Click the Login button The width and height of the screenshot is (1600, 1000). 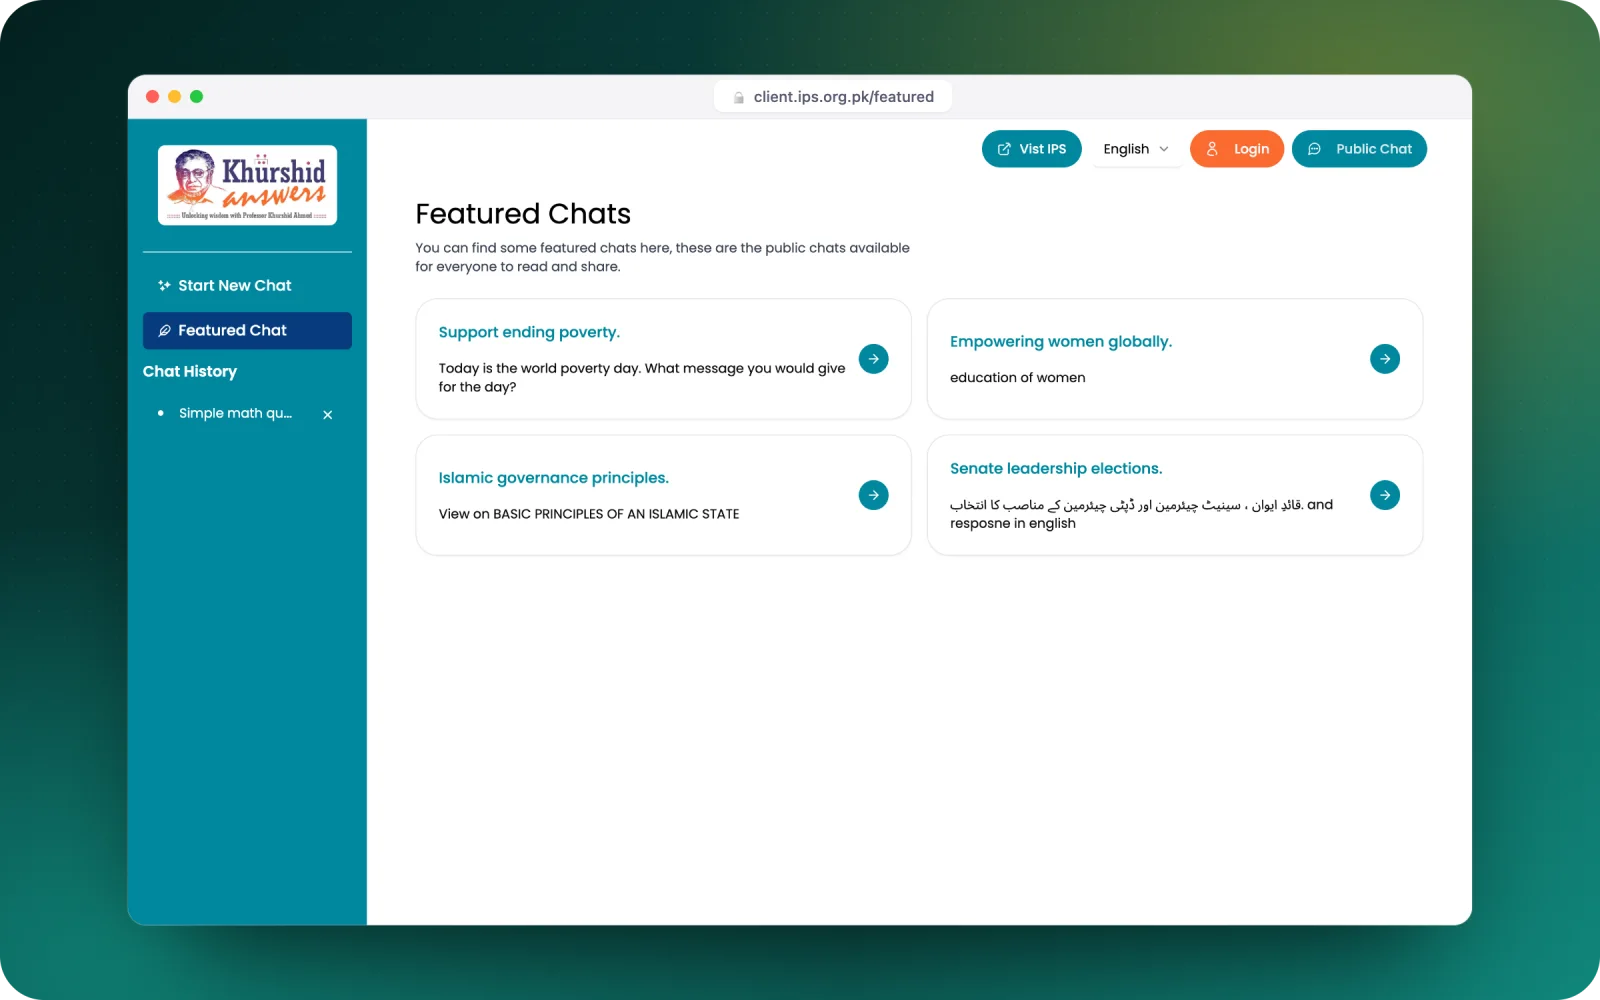(1237, 149)
